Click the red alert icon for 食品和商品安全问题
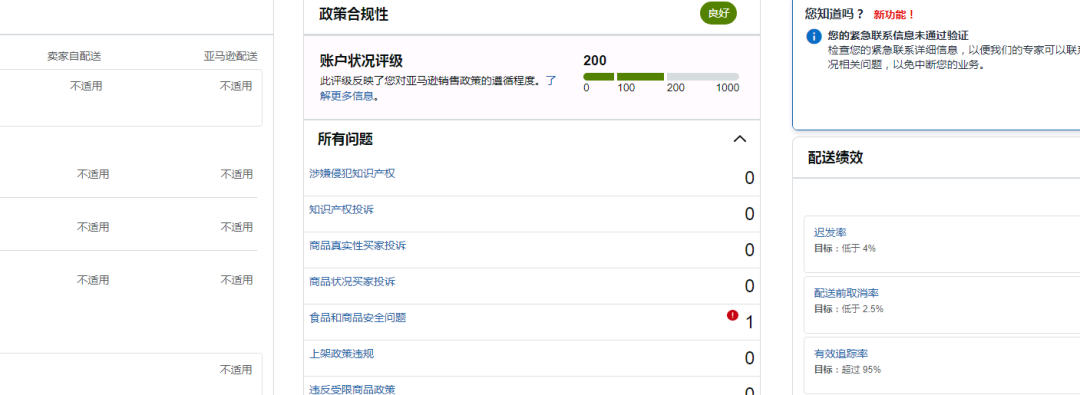Image resolution: width=1080 pixels, height=395 pixels. click(732, 315)
